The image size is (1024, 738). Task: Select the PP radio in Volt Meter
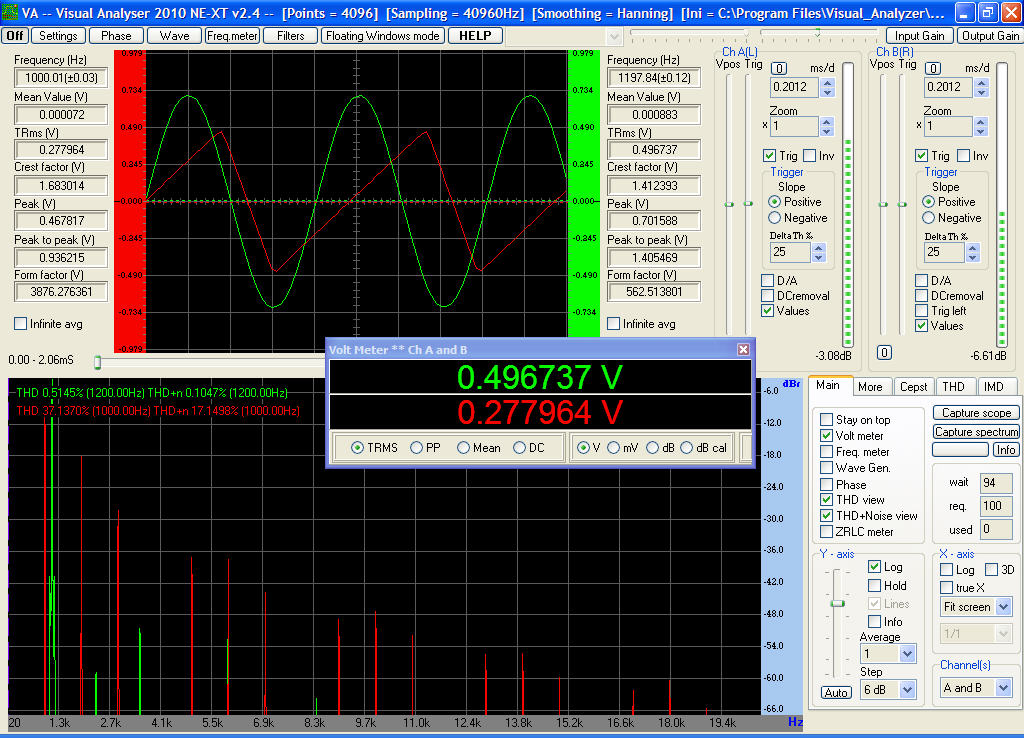(417, 448)
